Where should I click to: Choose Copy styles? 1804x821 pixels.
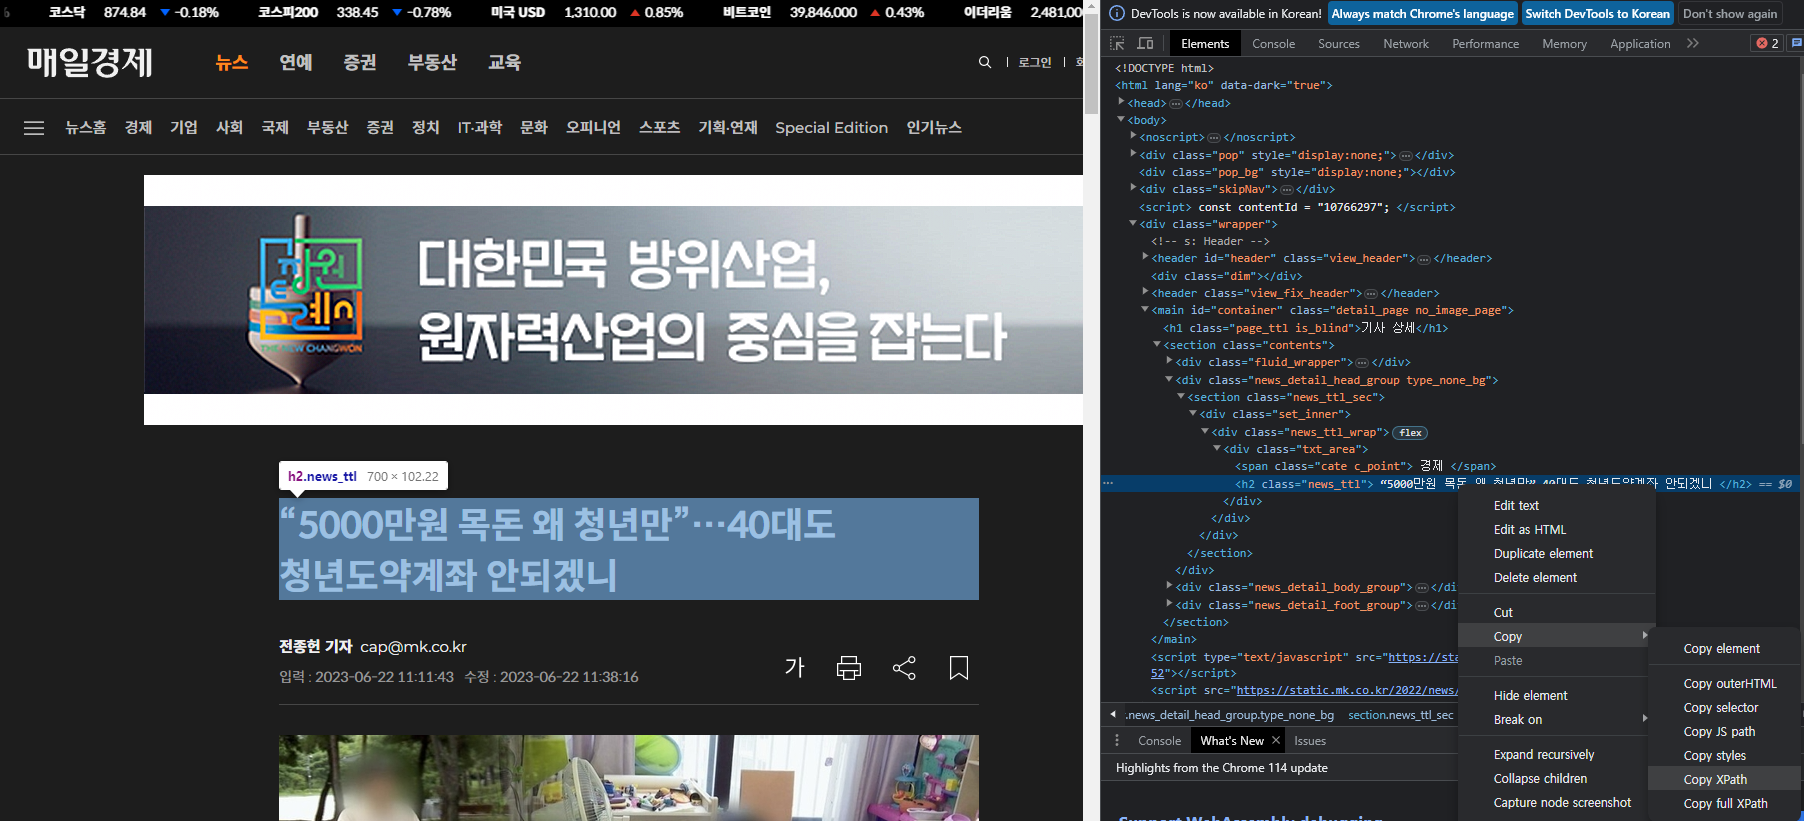pos(1724,756)
